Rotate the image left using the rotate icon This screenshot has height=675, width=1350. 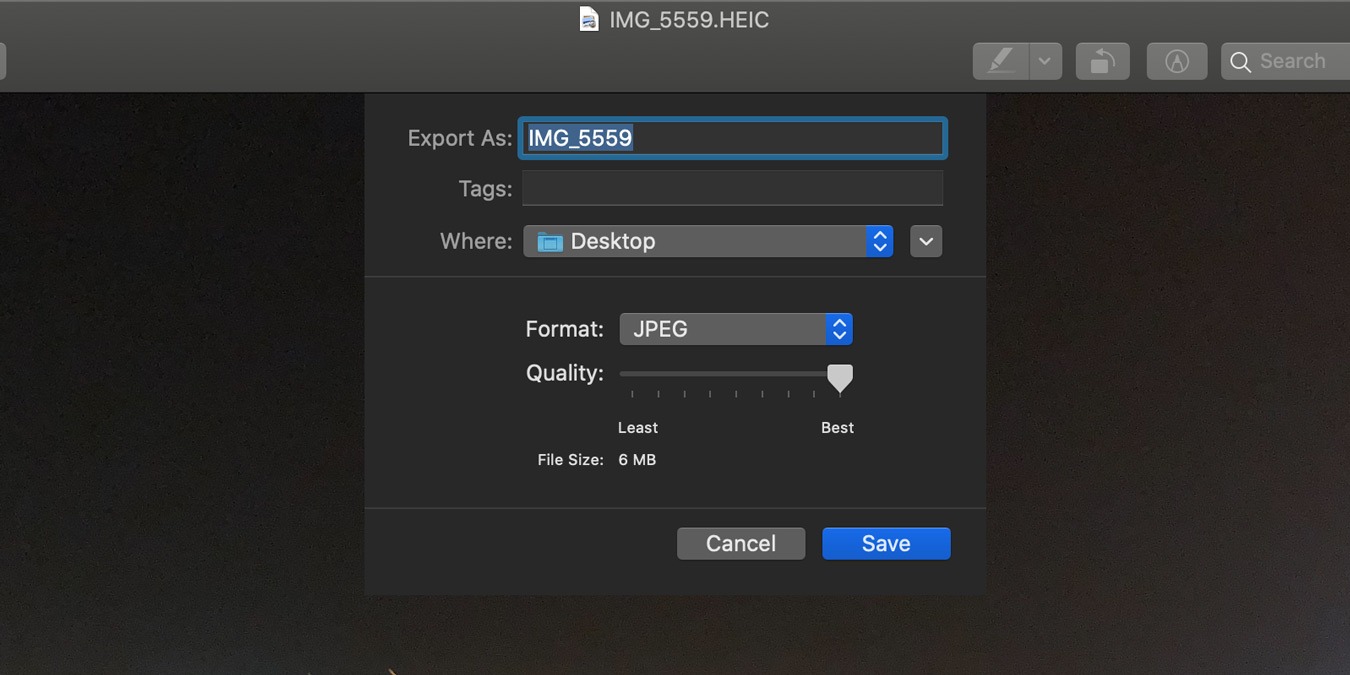(x=1102, y=61)
